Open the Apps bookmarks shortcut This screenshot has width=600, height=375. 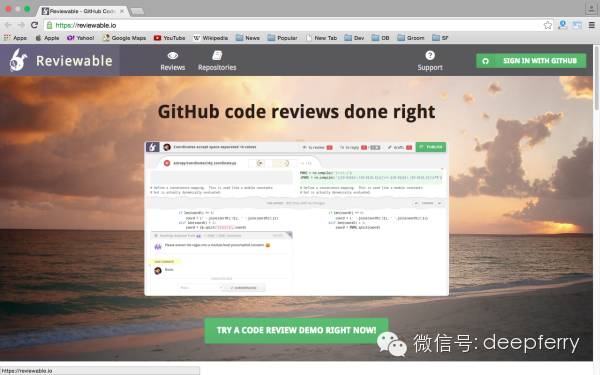pos(15,38)
